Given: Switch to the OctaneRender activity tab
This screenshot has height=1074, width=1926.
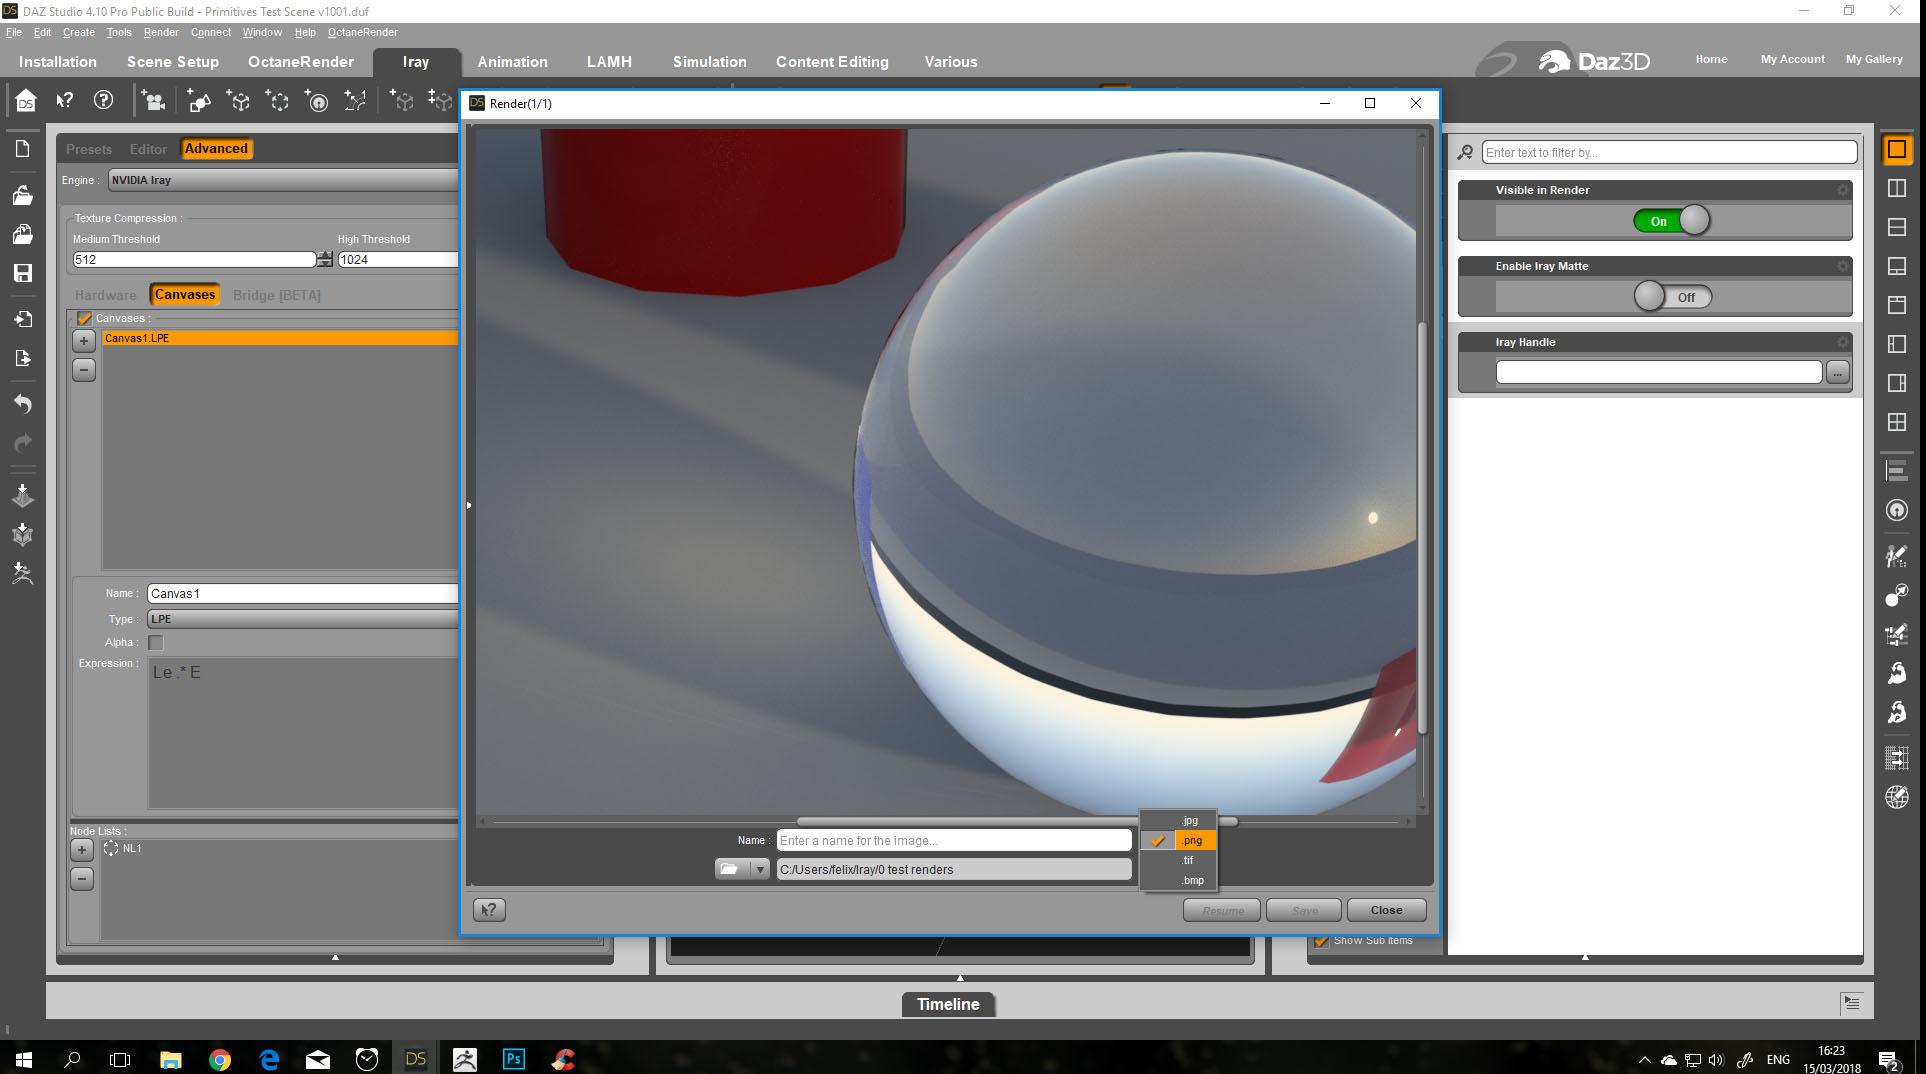Looking at the screenshot, I should pos(301,62).
